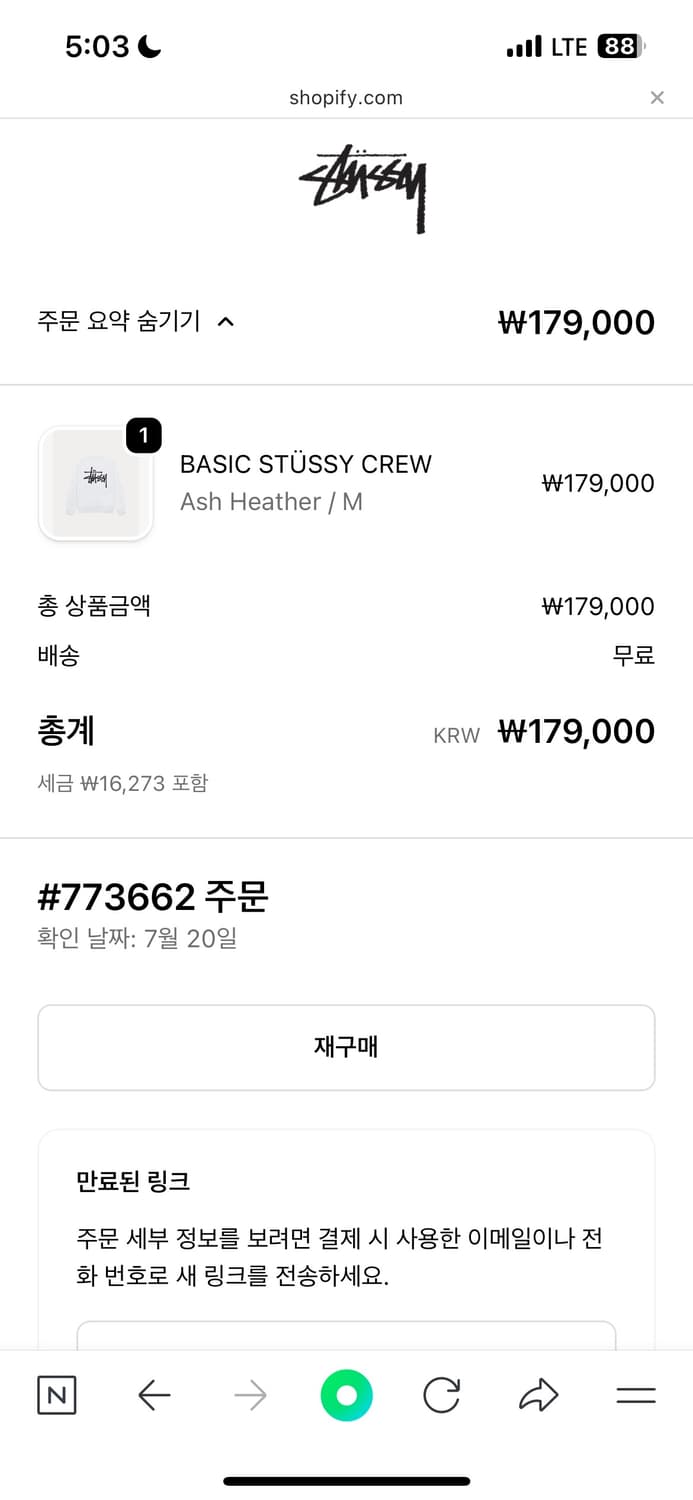Tap the shopify.com address text
The width and height of the screenshot is (693, 1500).
coord(346,98)
